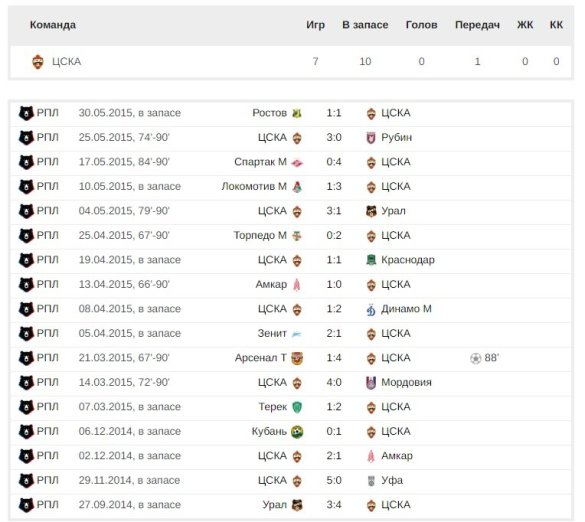Click the Rubin club crest icon
The width and height of the screenshot is (585, 522).
(x=370, y=138)
